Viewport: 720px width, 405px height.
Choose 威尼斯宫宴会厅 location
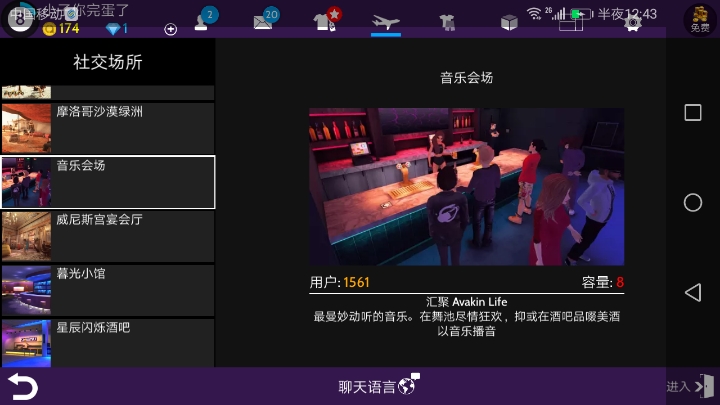pos(108,236)
